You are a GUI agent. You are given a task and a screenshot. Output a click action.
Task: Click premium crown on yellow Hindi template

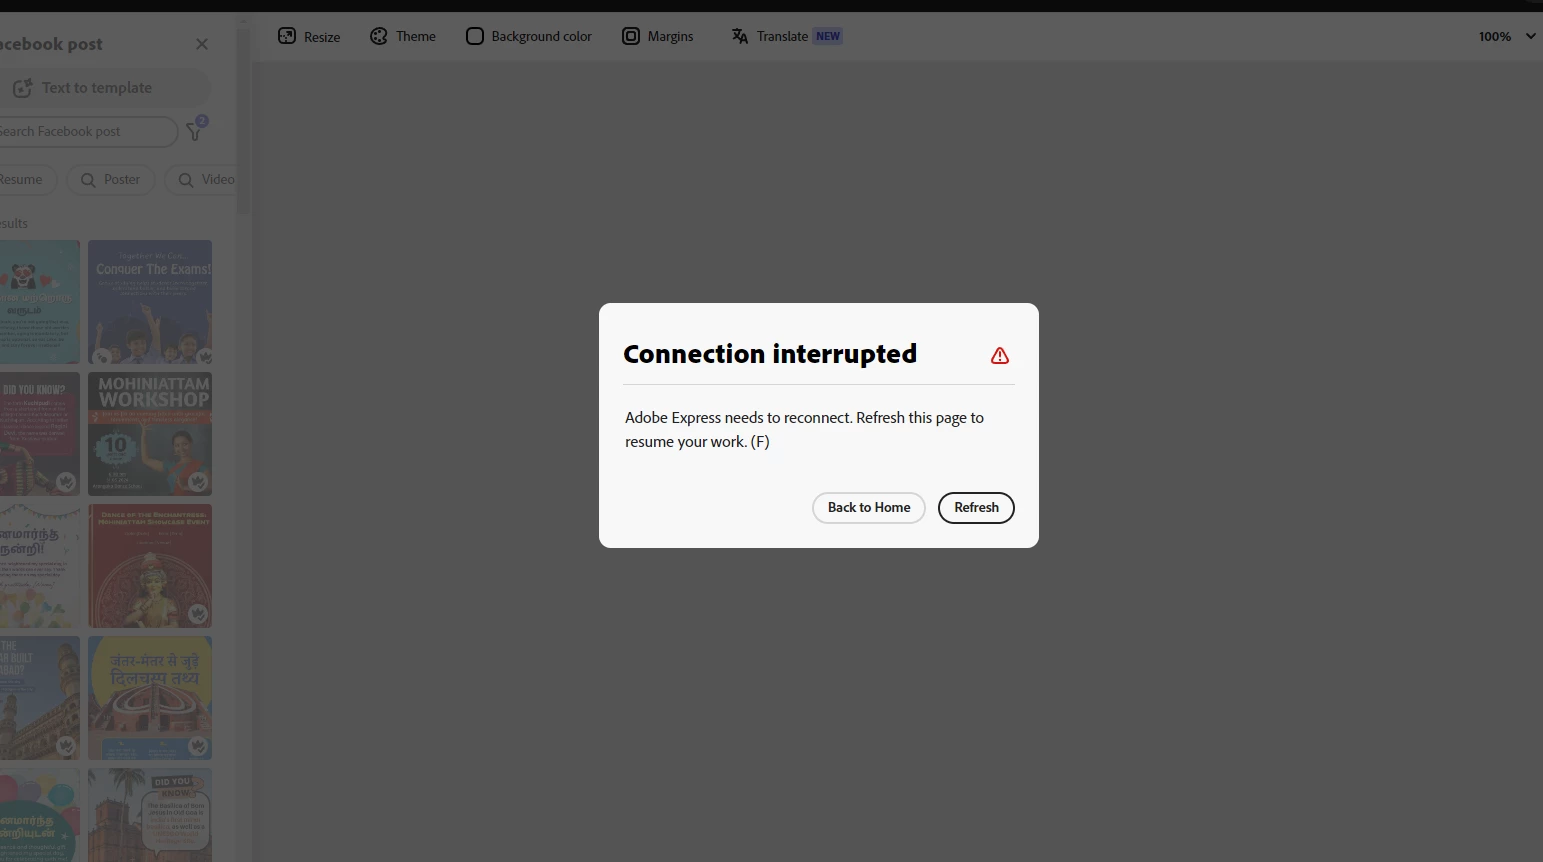(198, 746)
